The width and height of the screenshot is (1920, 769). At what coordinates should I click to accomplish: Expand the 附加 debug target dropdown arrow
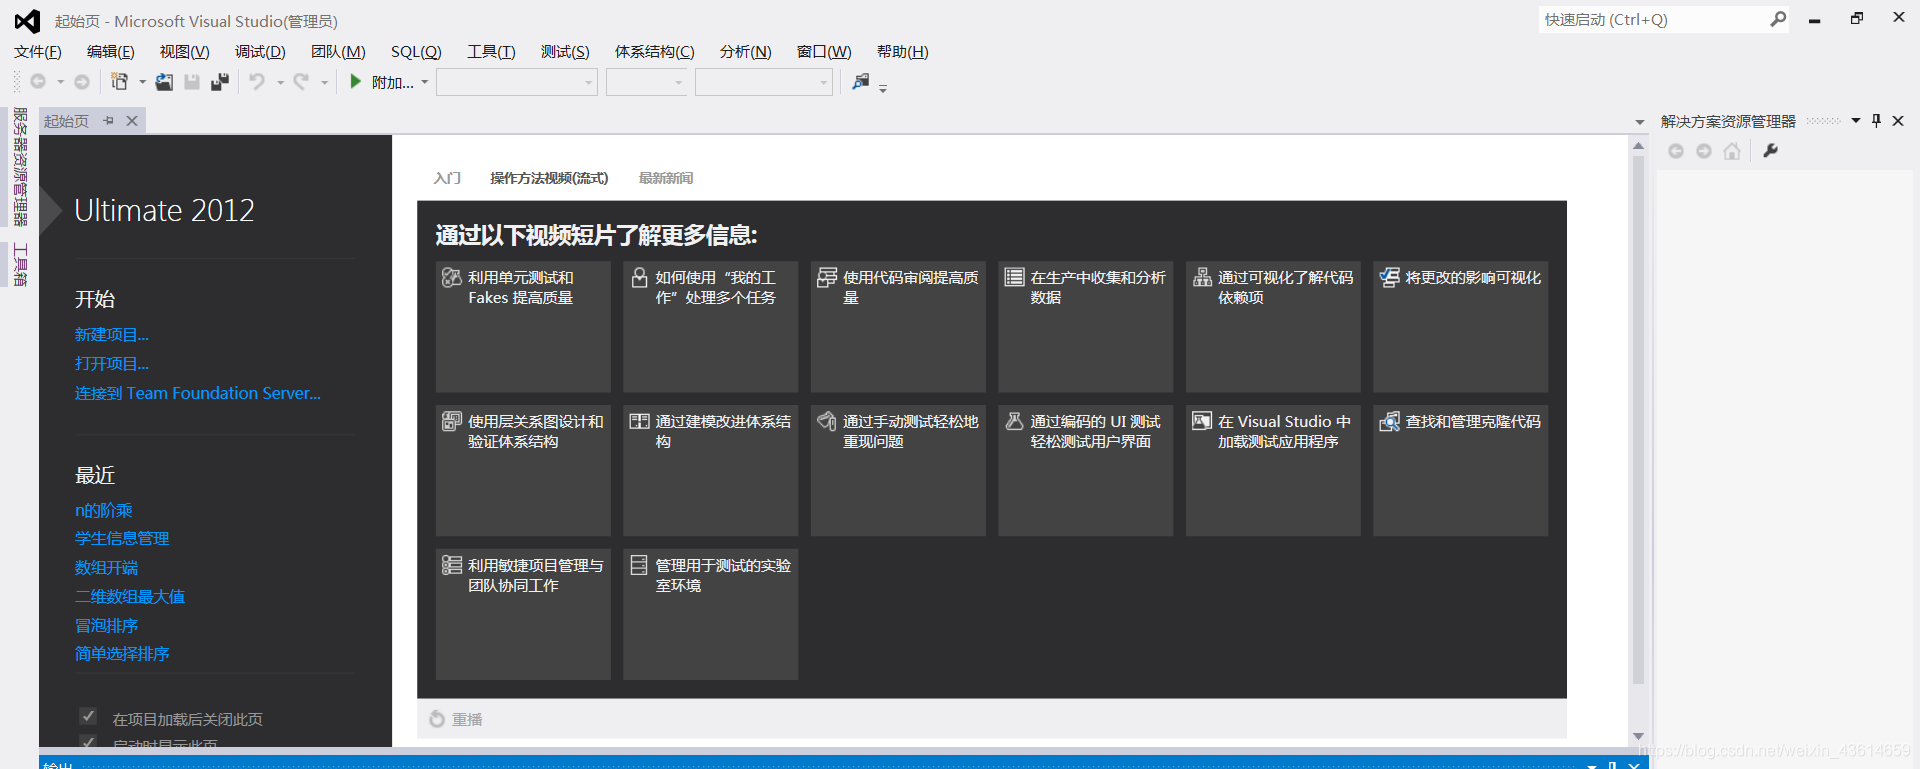(x=424, y=82)
